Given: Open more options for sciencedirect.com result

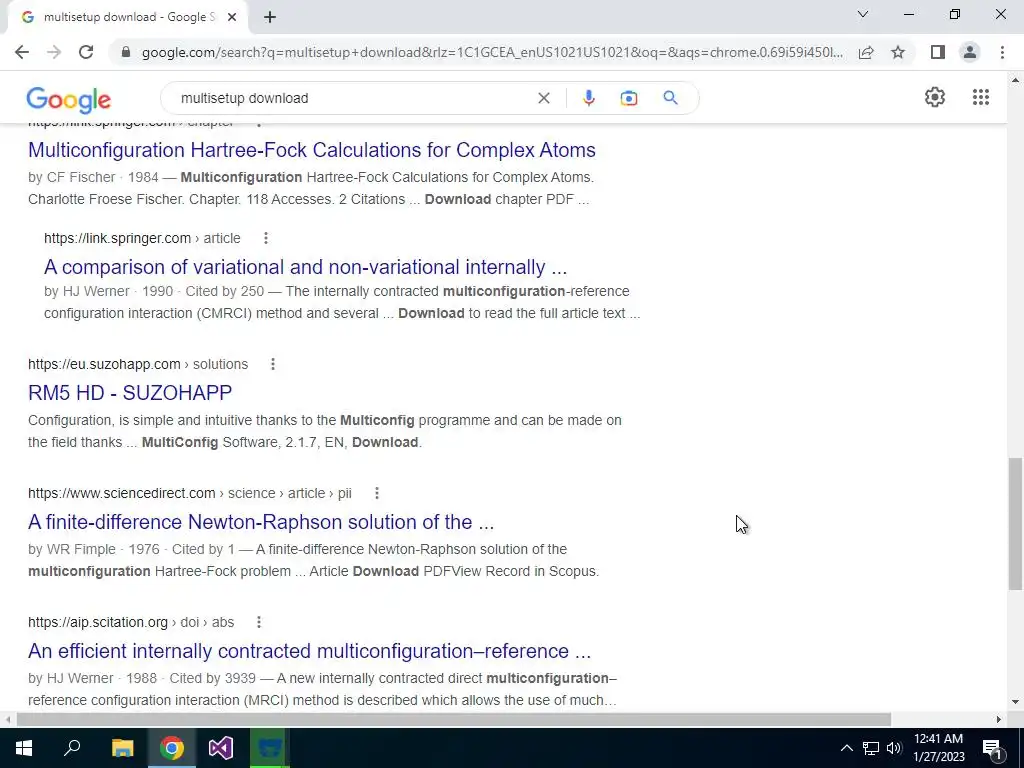Looking at the screenshot, I should coord(376,493).
